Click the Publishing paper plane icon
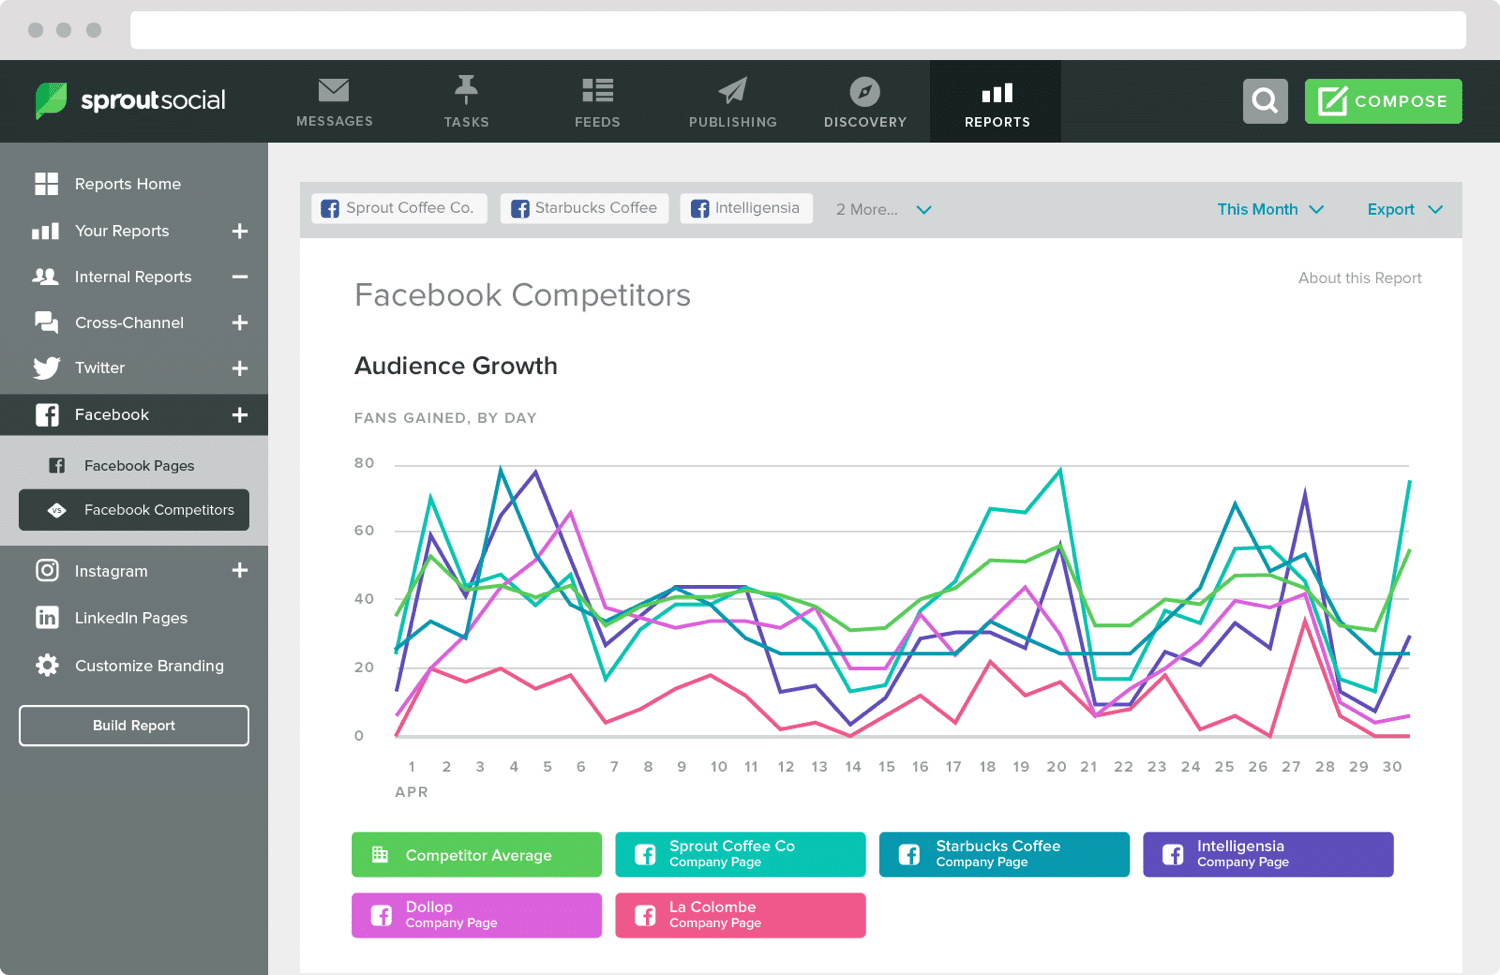 (x=731, y=90)
